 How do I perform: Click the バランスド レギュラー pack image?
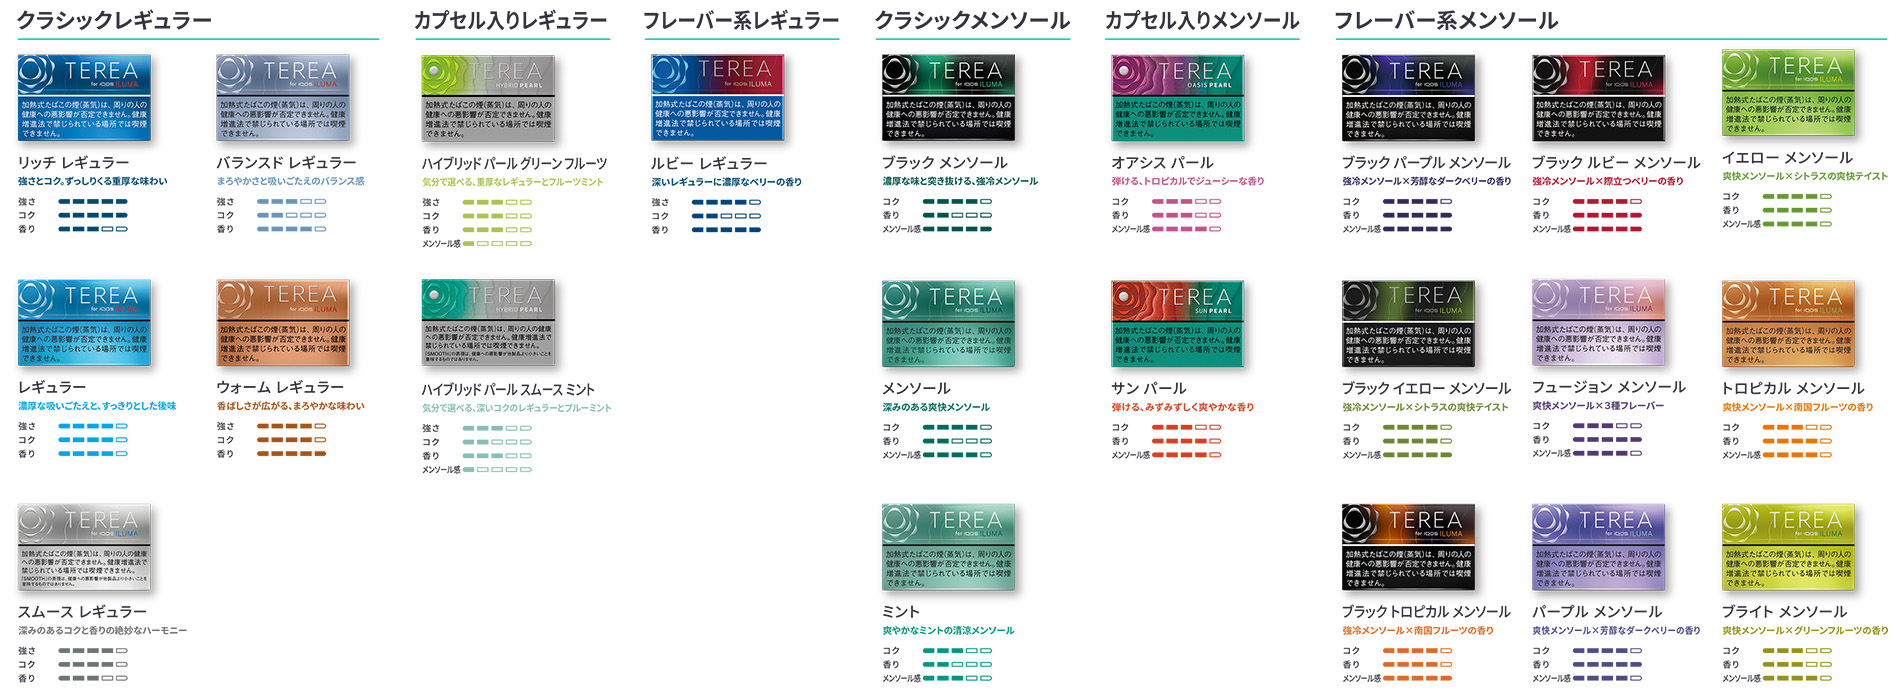pos(284,98)
